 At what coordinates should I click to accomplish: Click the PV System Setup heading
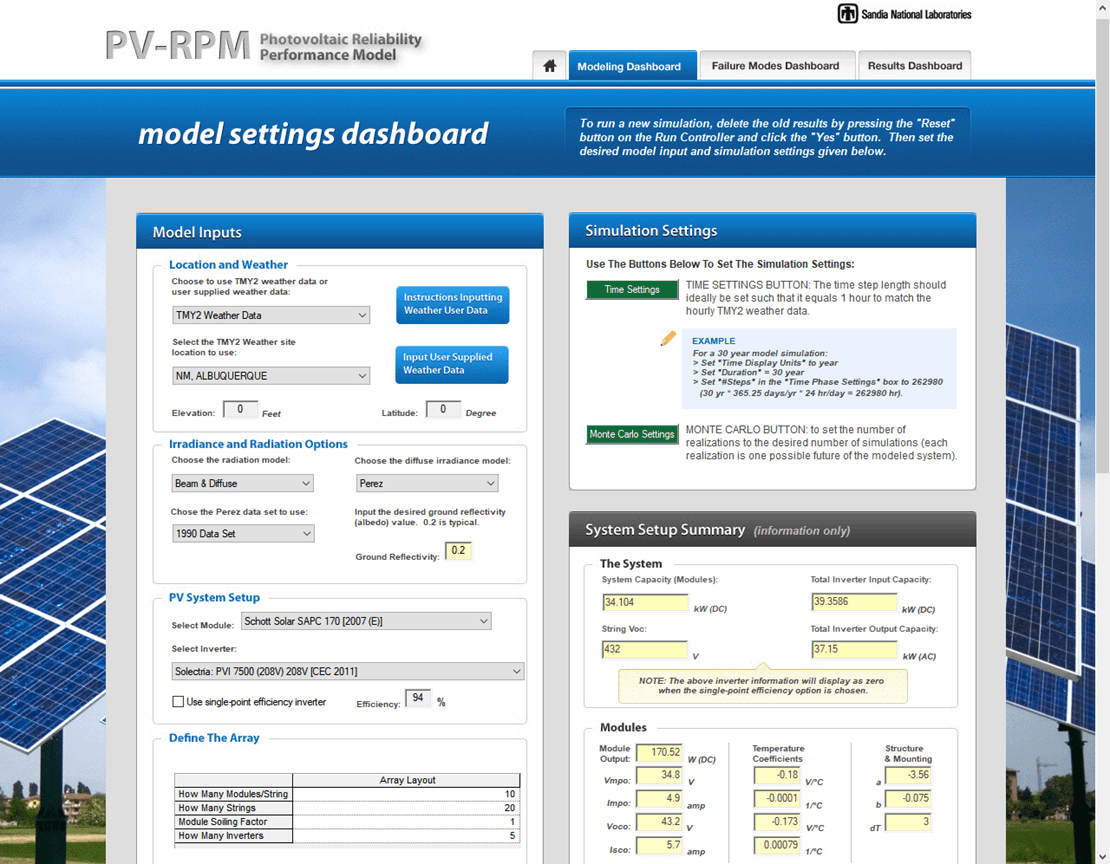tap(214, 597)
